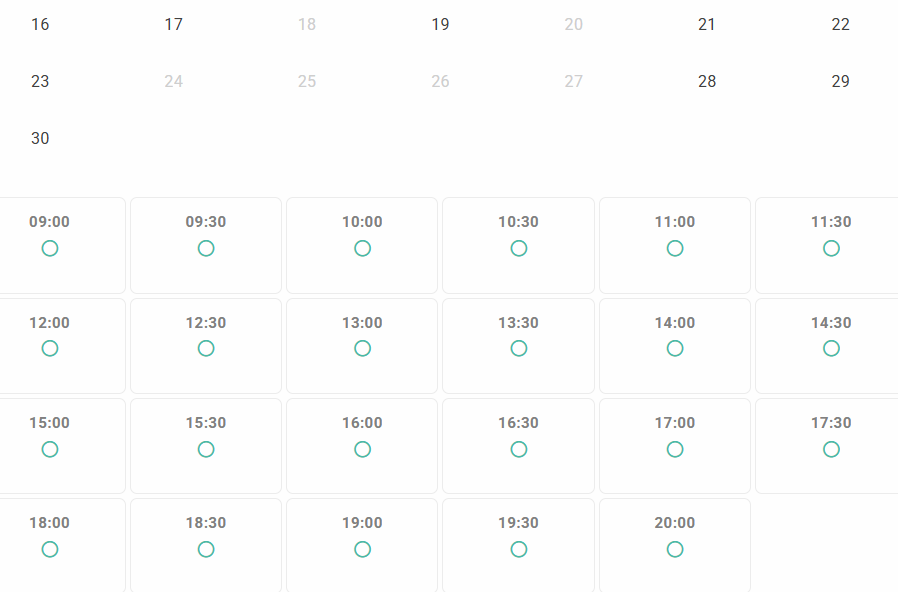This screenshot has width=898, height=592.
Task: Choose date 21 on the calendar
Action: [707, 24]
